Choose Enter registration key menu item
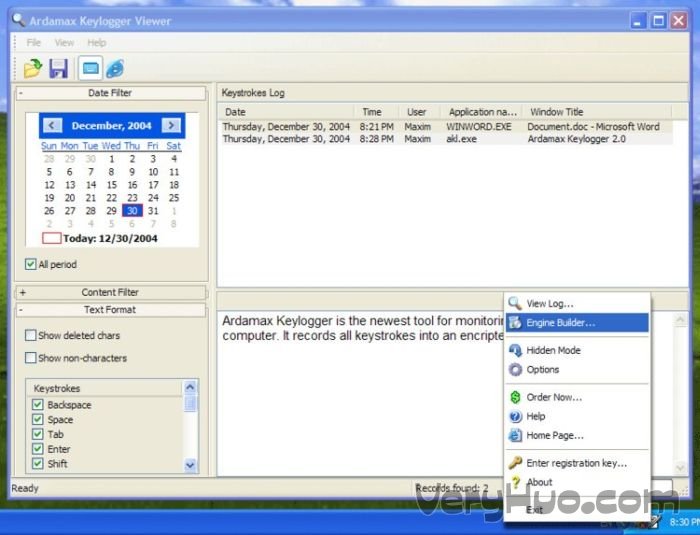 click(x=577, y=463)
